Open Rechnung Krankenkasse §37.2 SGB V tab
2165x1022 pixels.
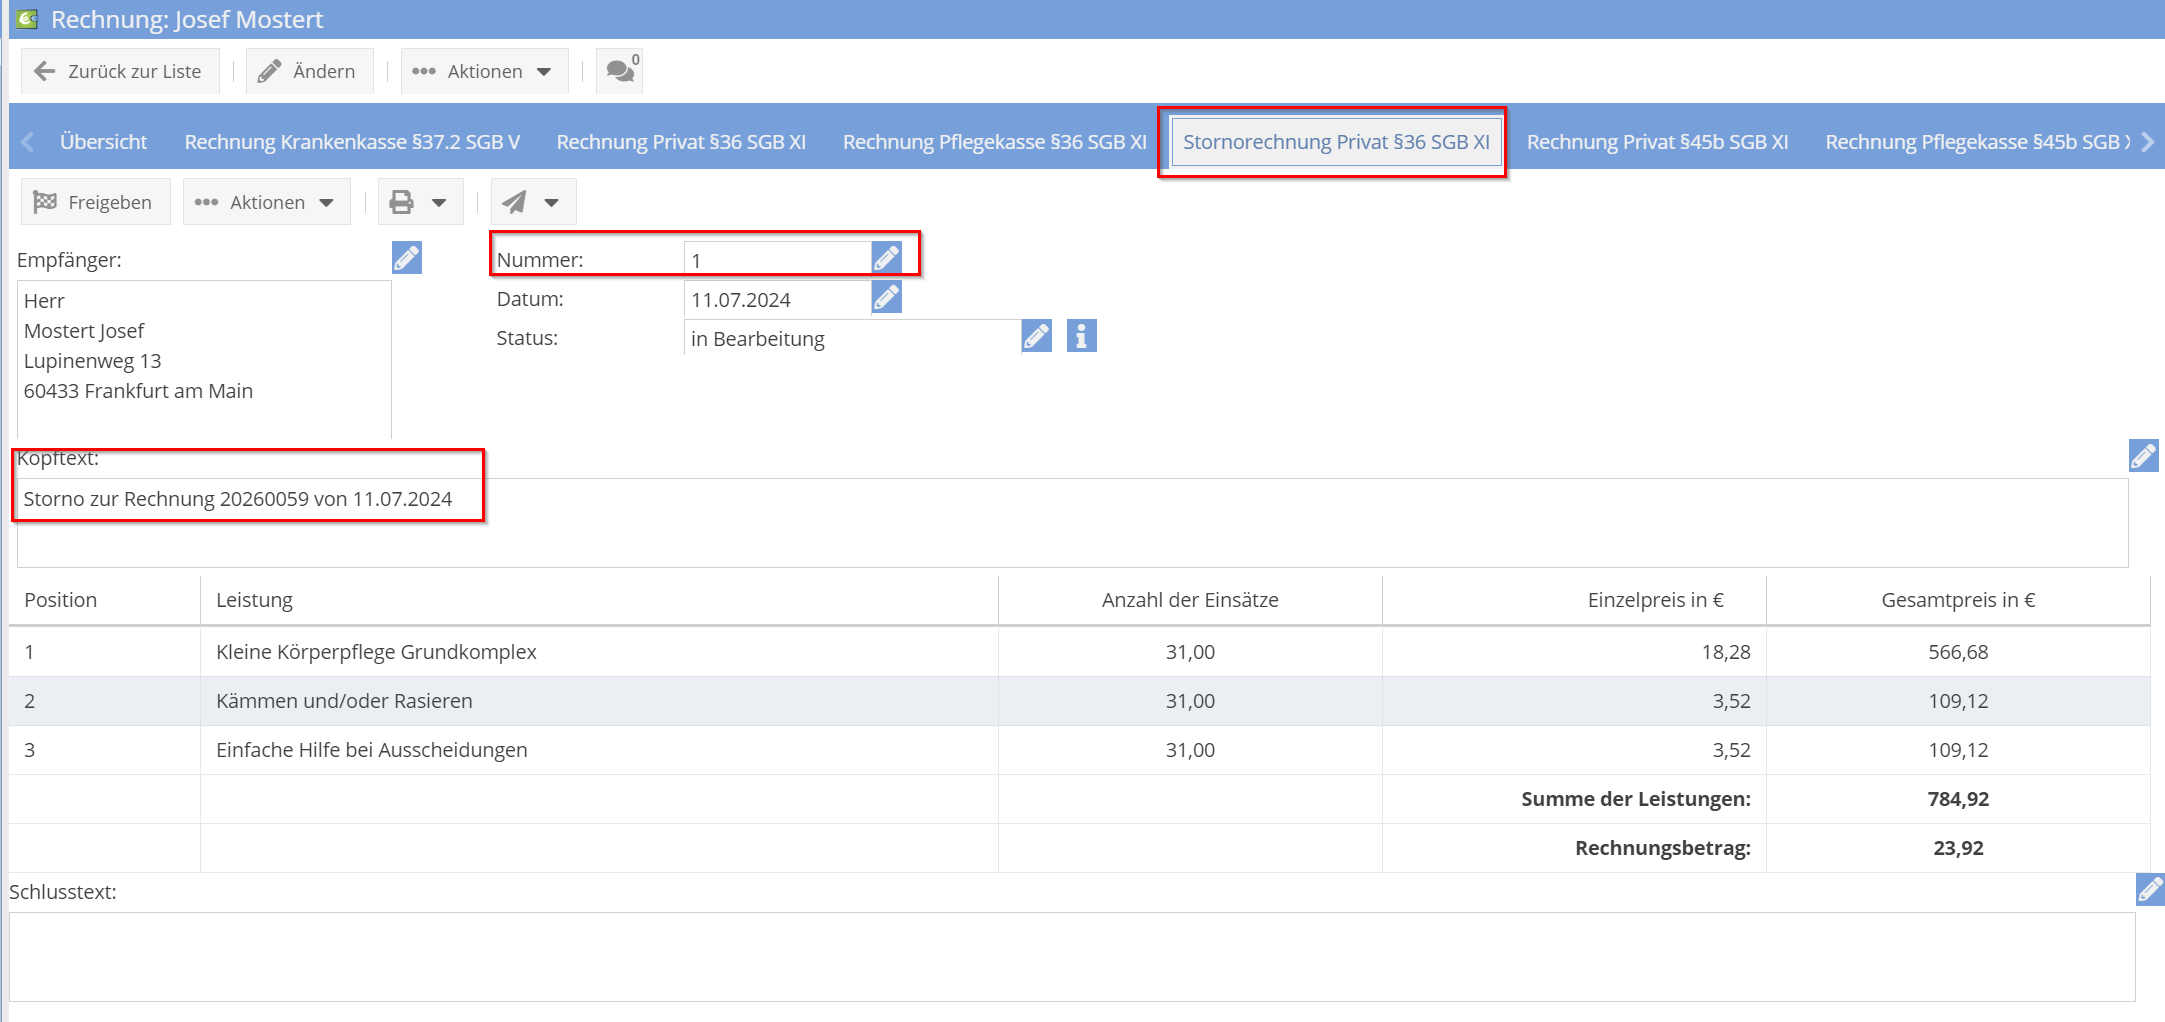pyautogui.click(x=352, y=142)
